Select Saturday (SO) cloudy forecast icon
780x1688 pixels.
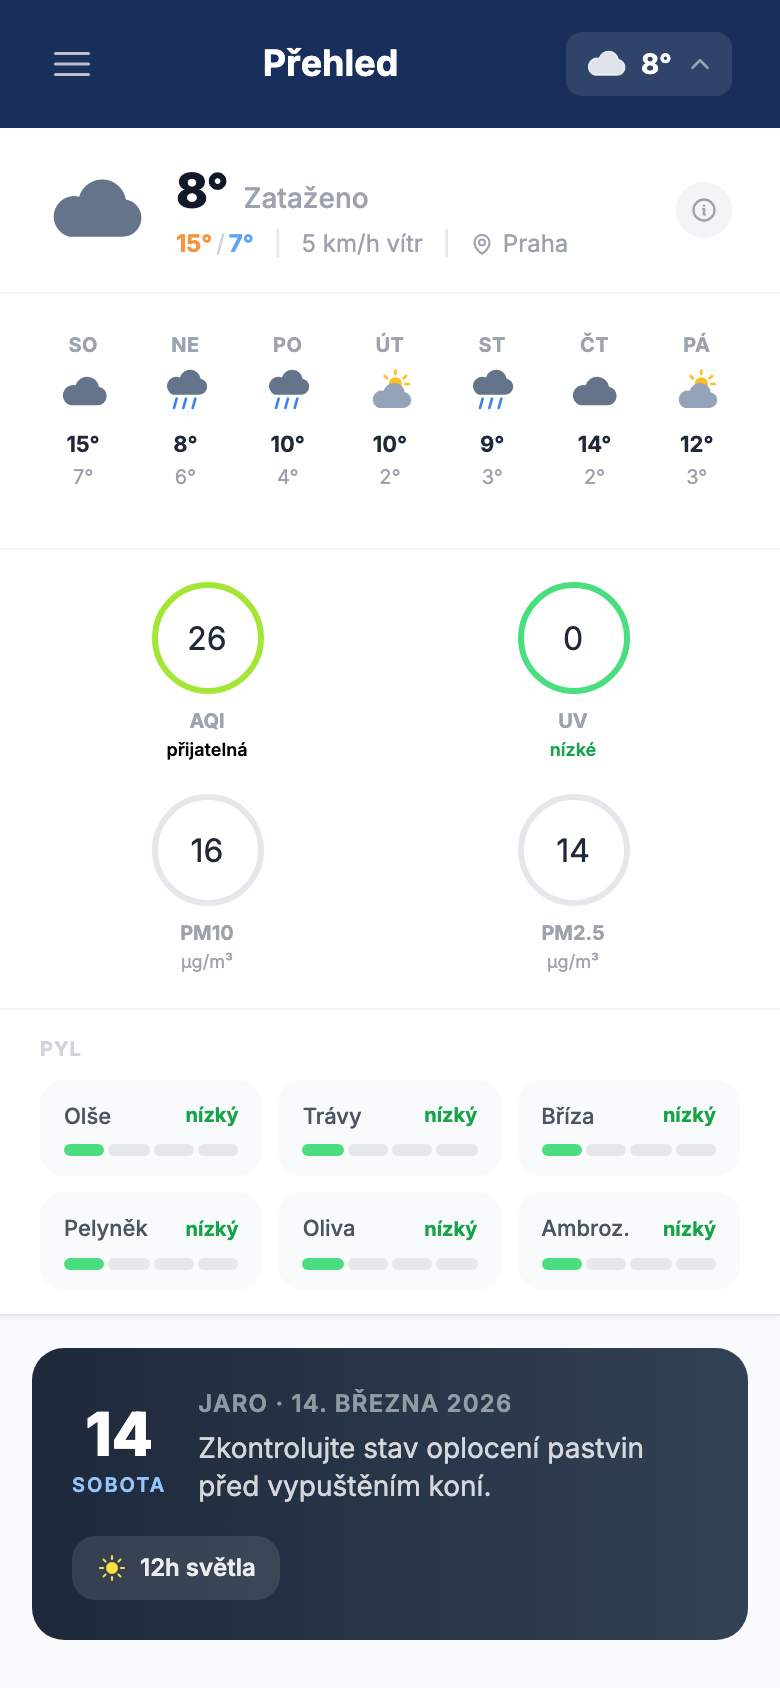pyautogui.click(x=84, y=391)
